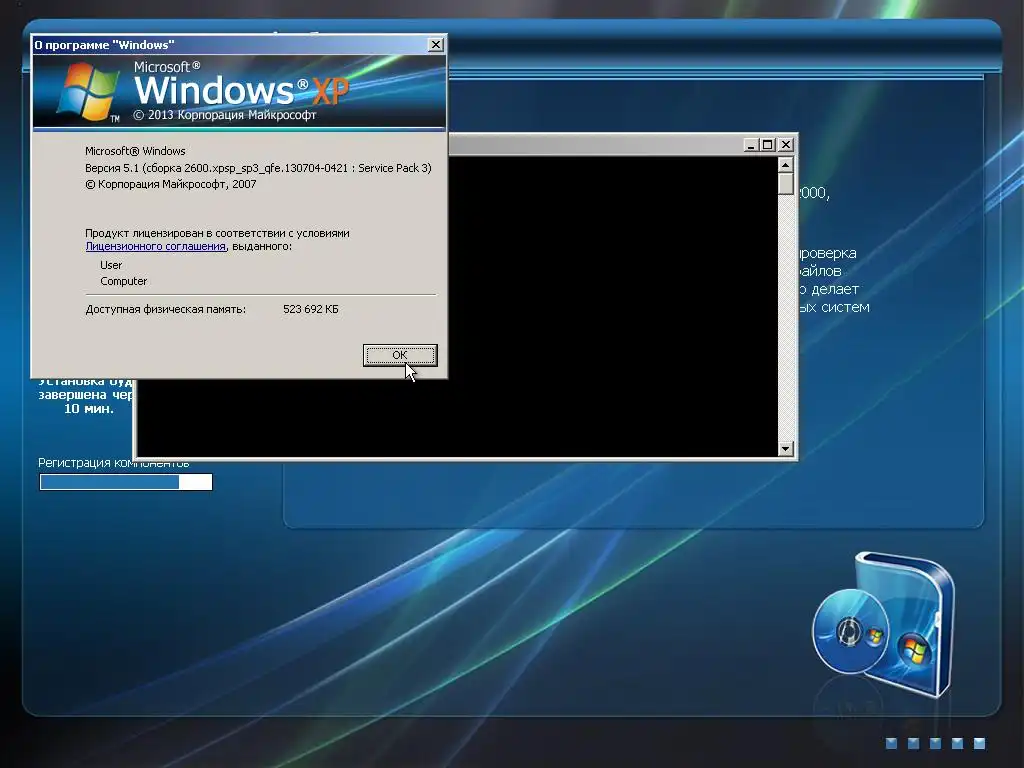Click the OK button in About Windows dialog
Screen dimensions: 1024x768
(x=400, y=355)
